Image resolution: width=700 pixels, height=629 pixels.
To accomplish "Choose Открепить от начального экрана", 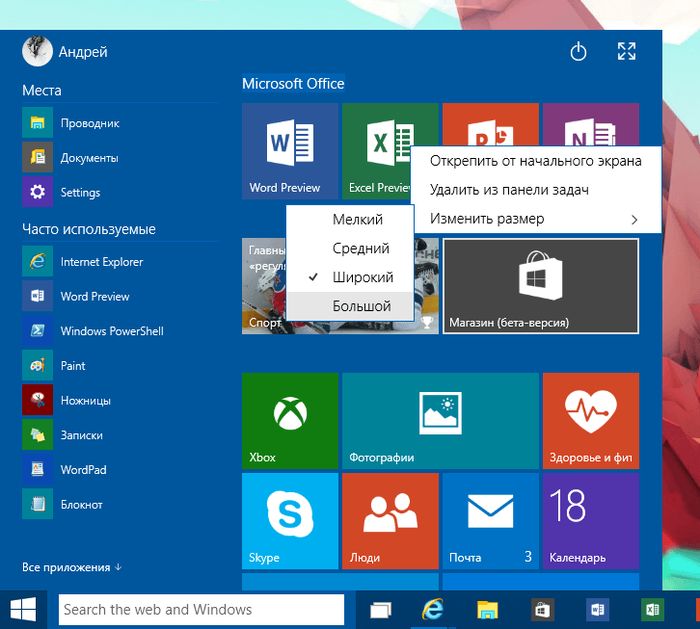I will 536,161.
